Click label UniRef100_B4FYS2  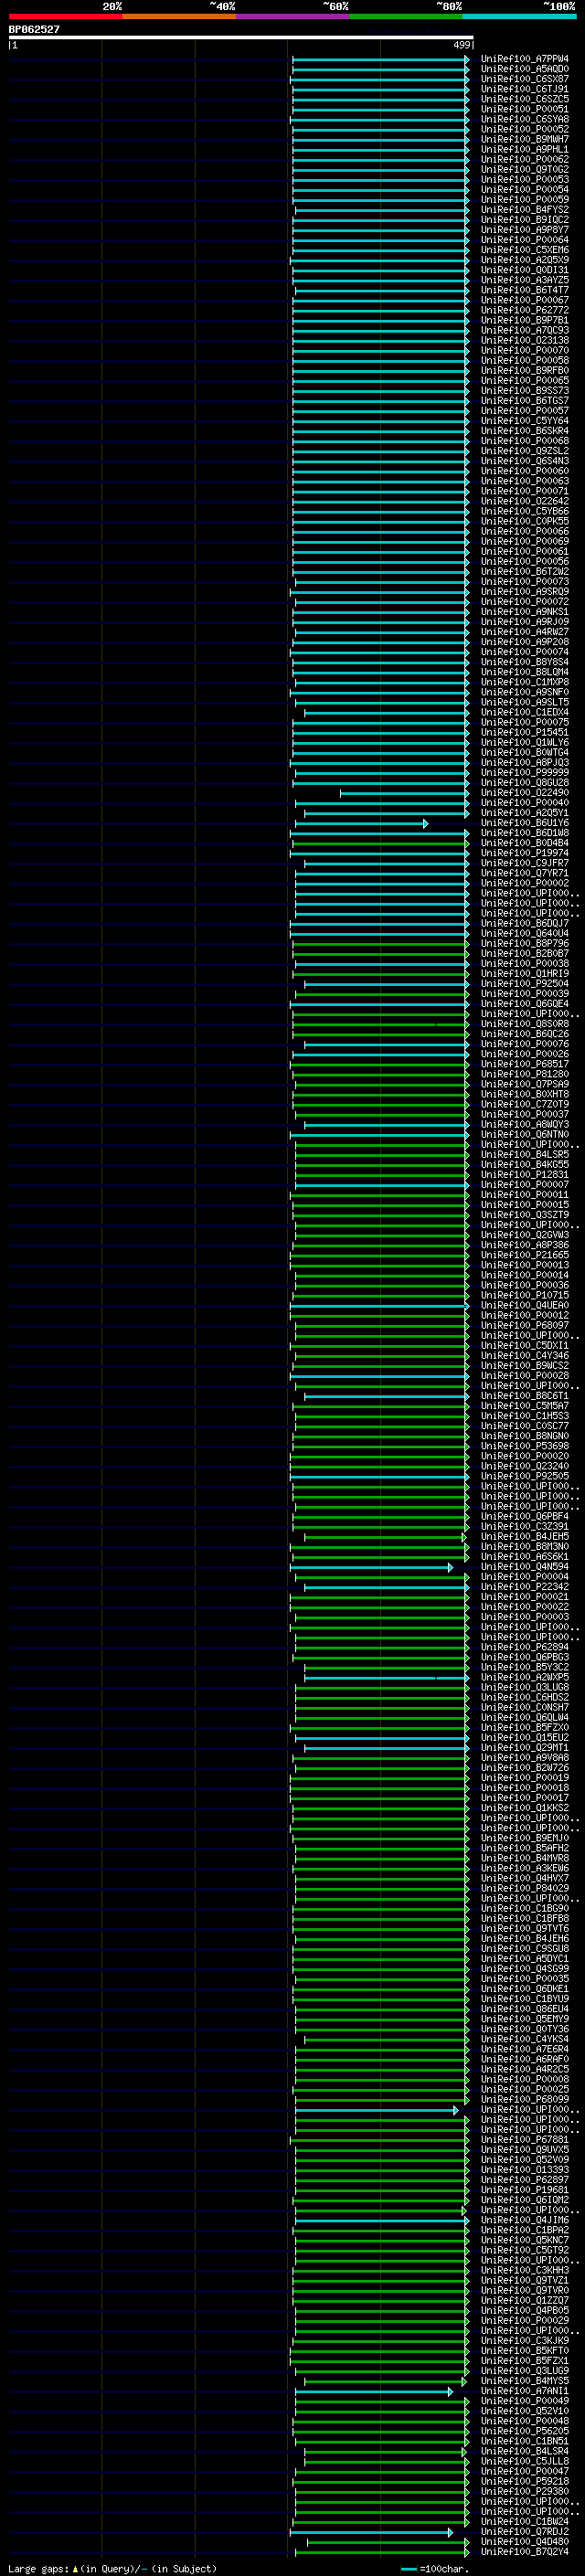525,210
